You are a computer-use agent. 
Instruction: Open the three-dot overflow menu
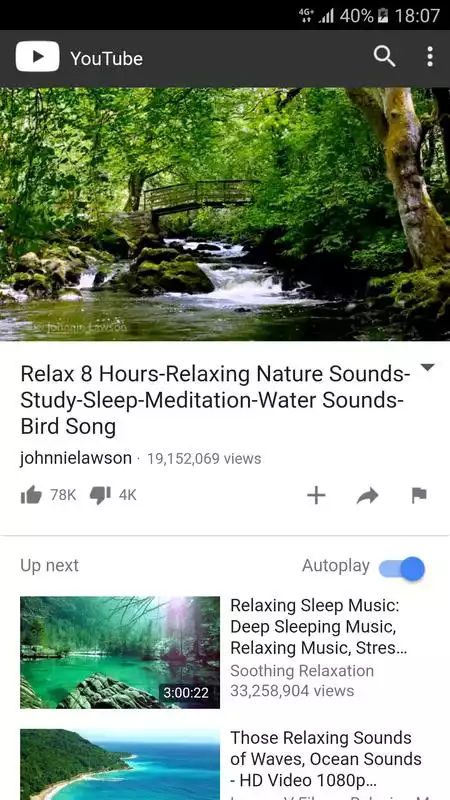click(x=430, y=57)
